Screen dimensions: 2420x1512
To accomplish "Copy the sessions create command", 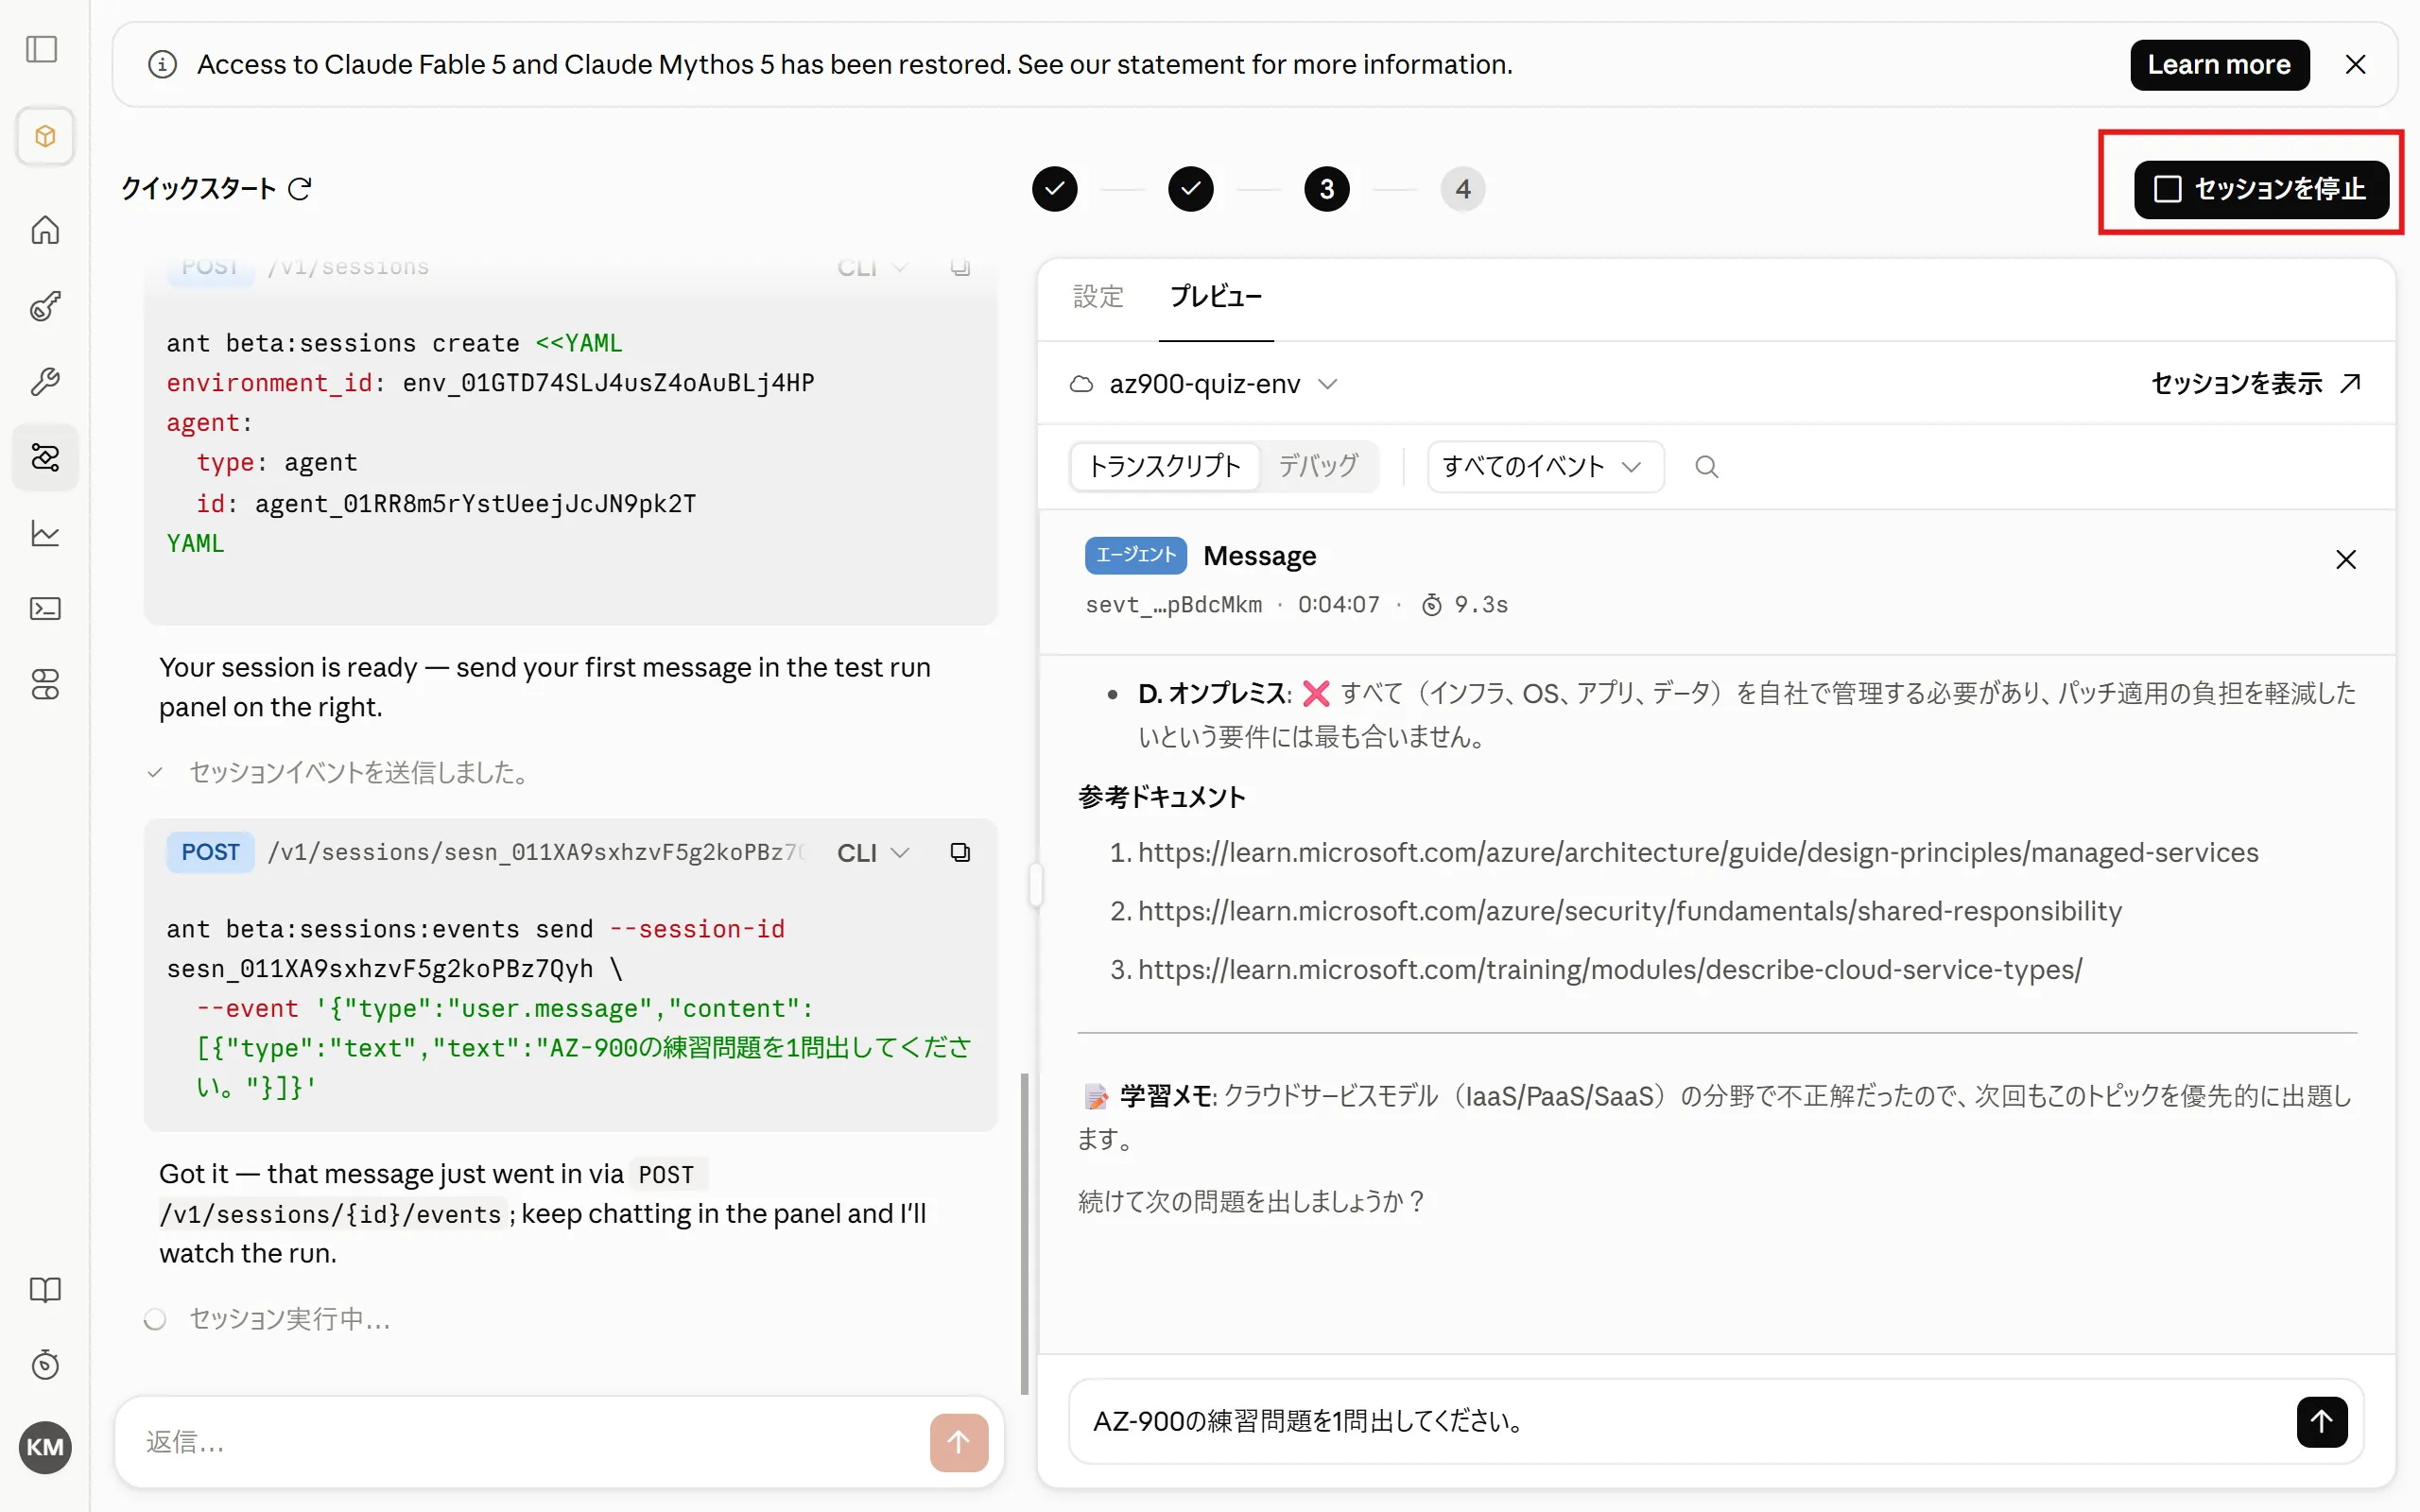I will tap(960, 267).
